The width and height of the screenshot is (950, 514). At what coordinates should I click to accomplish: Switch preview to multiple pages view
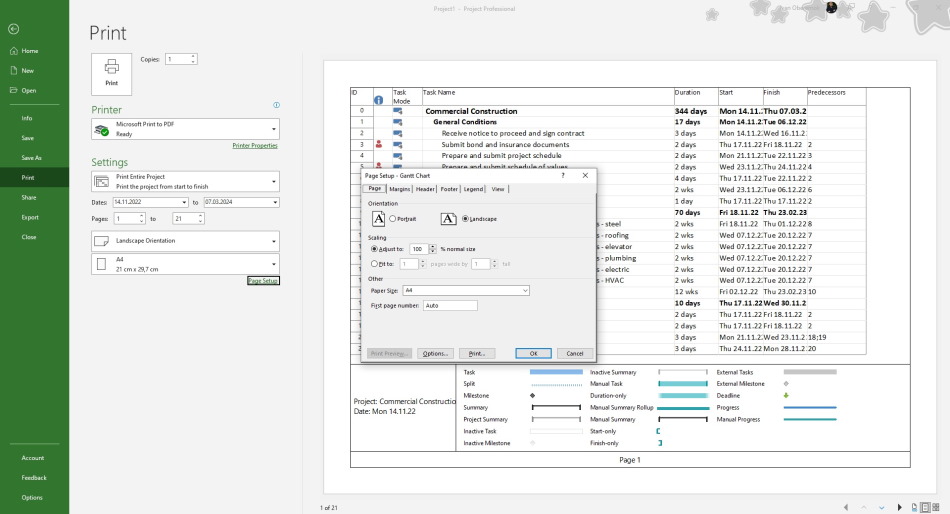point(935,507)
